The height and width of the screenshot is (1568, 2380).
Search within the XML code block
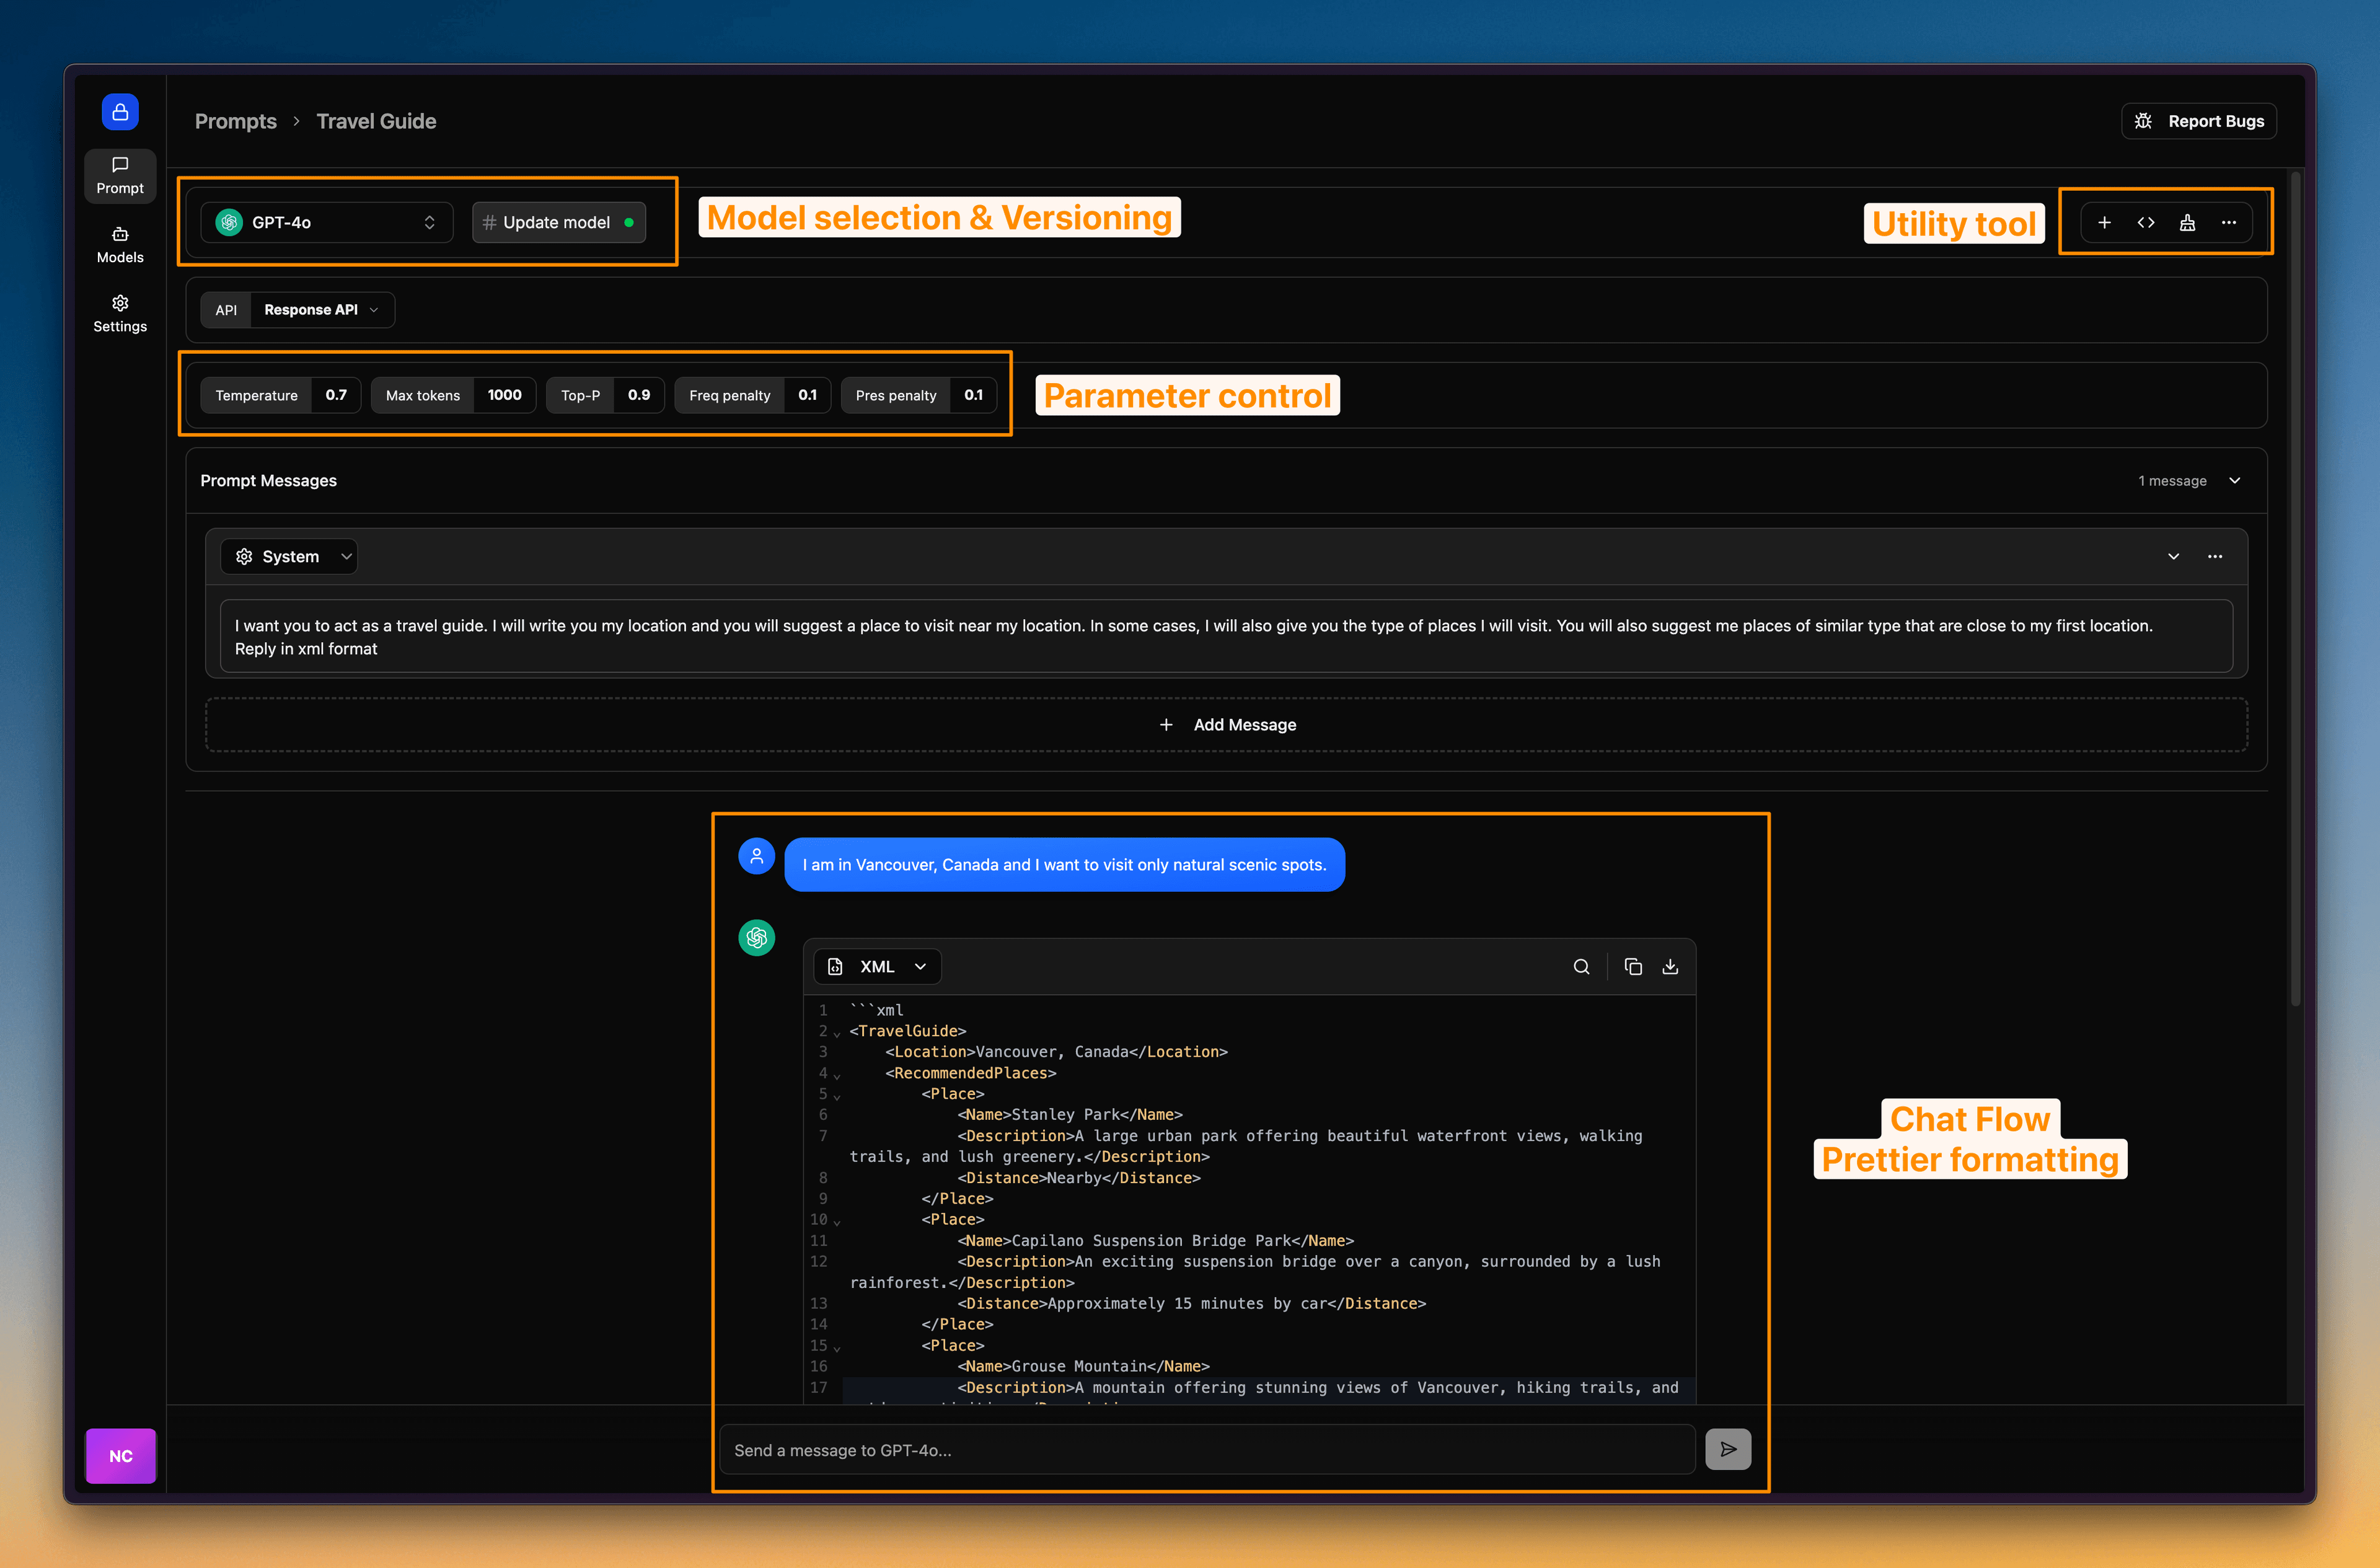pos(1581,967)
